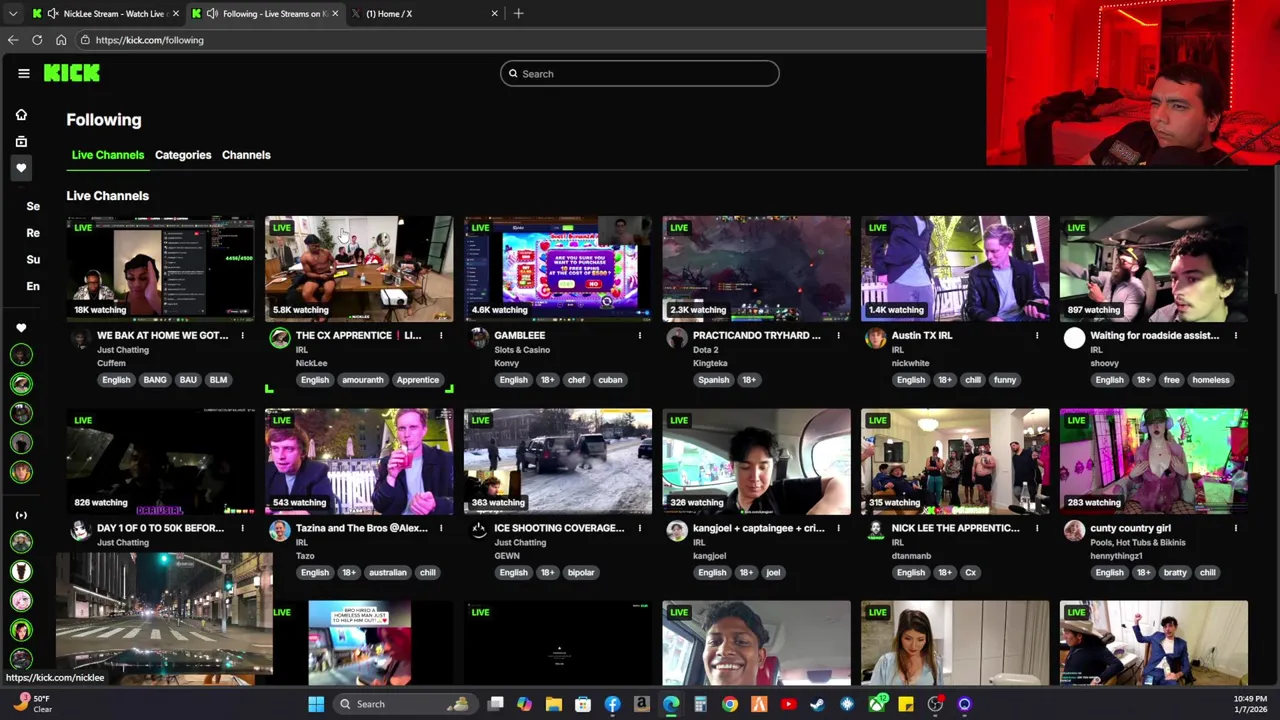Viewport: 1280px width, 720px height.
Task: Click browser home button
Action: click(61, 40)
